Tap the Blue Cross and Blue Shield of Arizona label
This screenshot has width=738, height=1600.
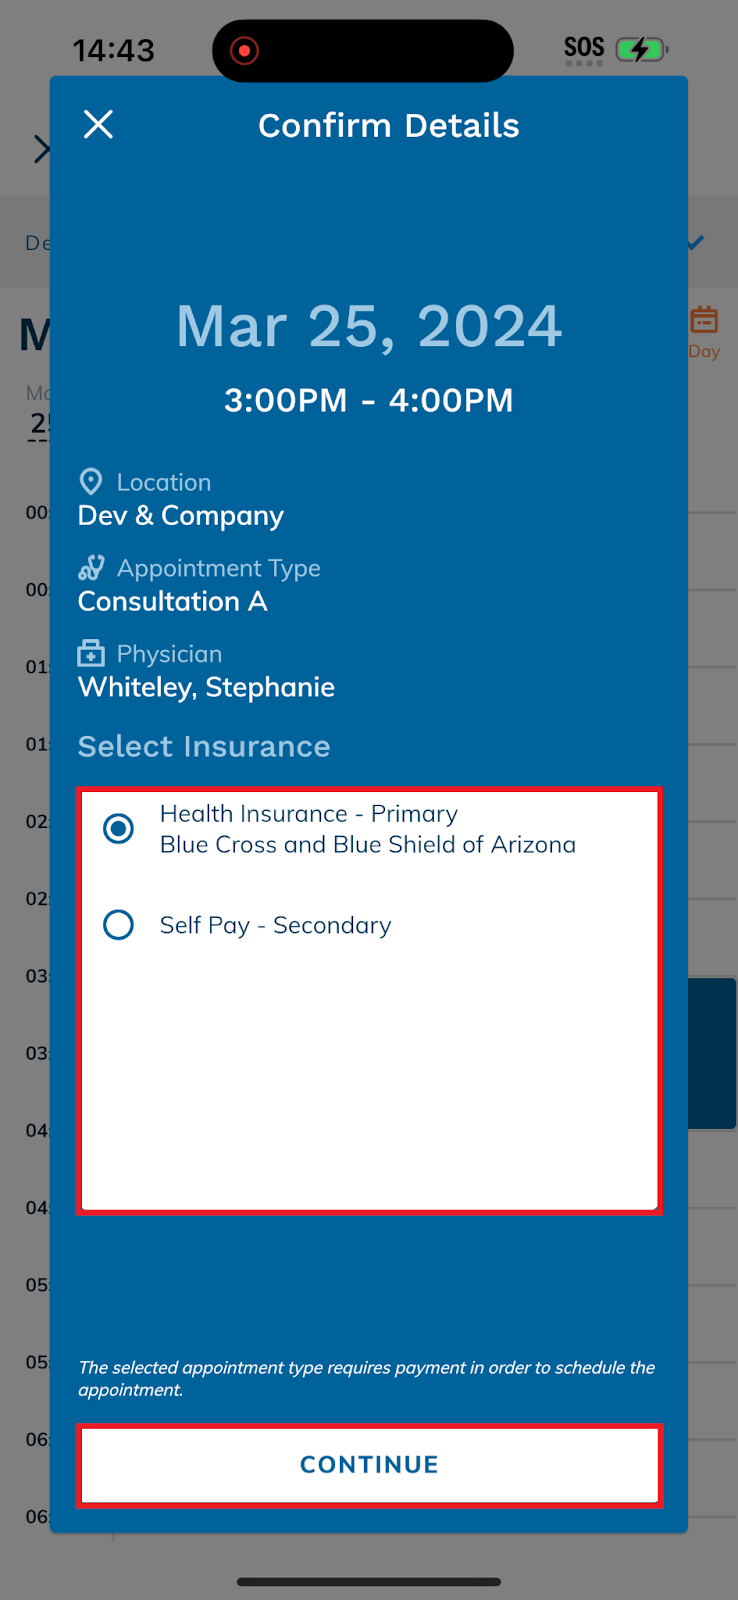[x=368, y=845]
